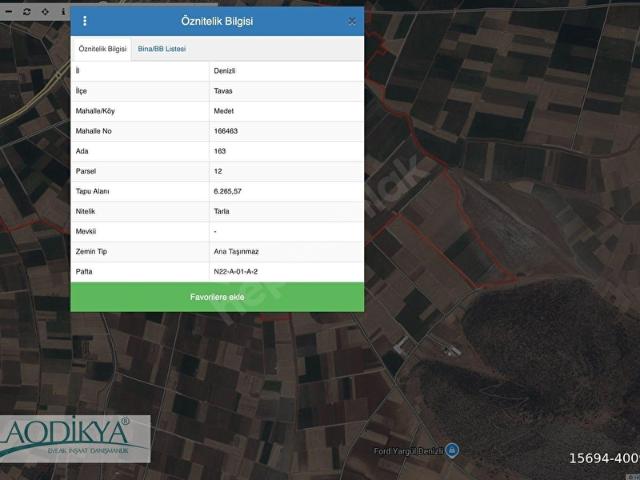This screenshot has width=640, height=480.
Task: Click the refresh icon in the map toolbar
Action: [x=27, y=12]
